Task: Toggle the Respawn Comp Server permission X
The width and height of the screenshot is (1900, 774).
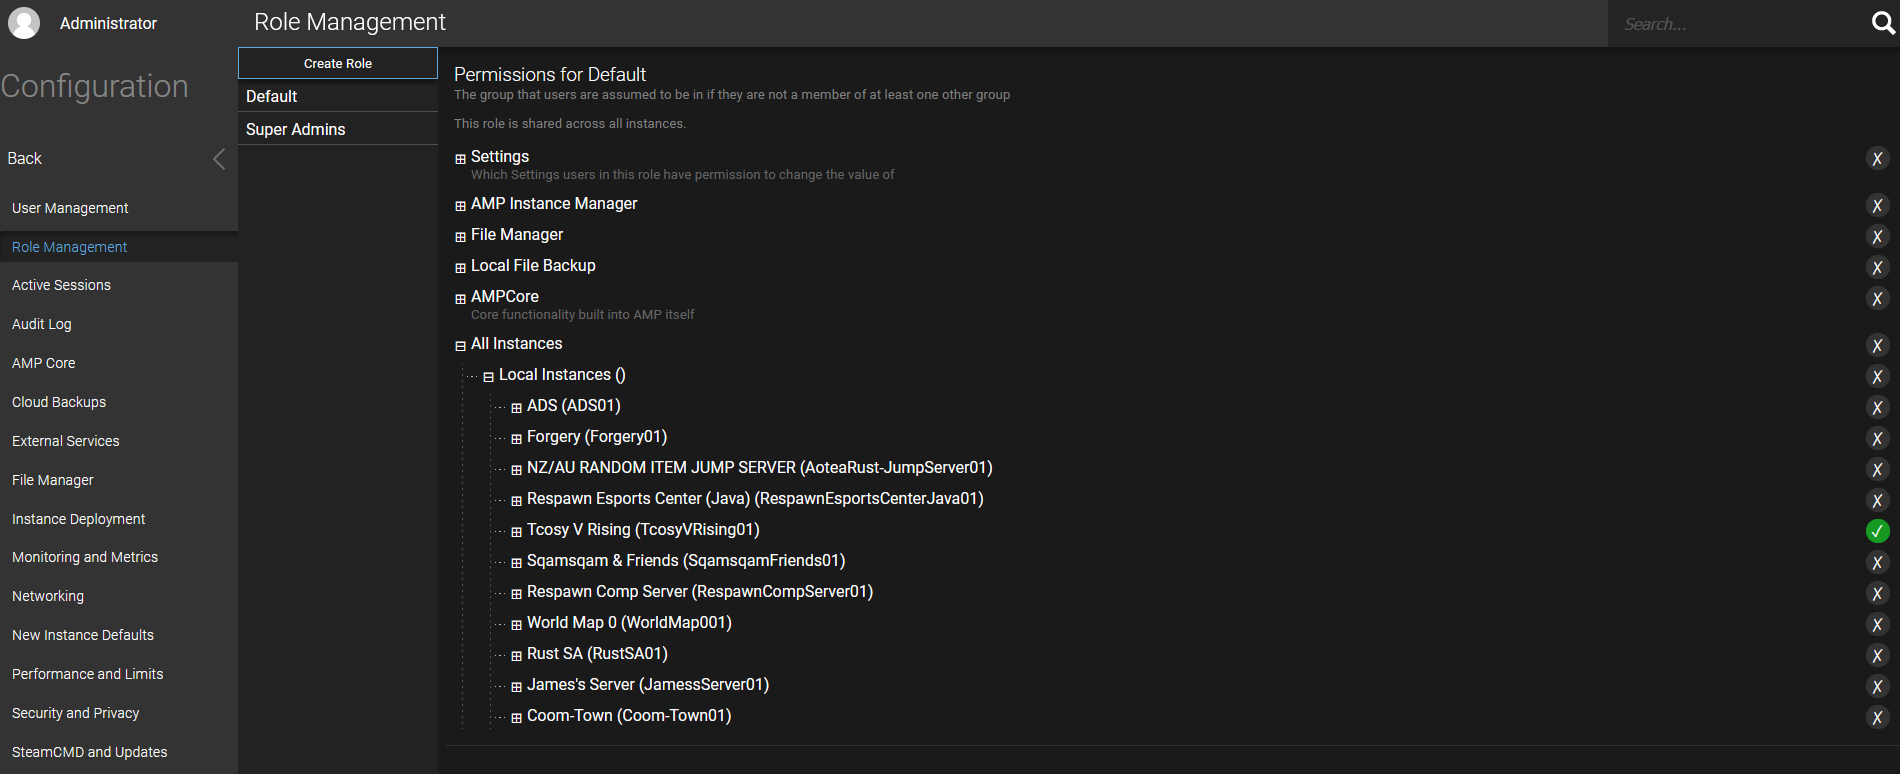Action: tap(1877, 594)
